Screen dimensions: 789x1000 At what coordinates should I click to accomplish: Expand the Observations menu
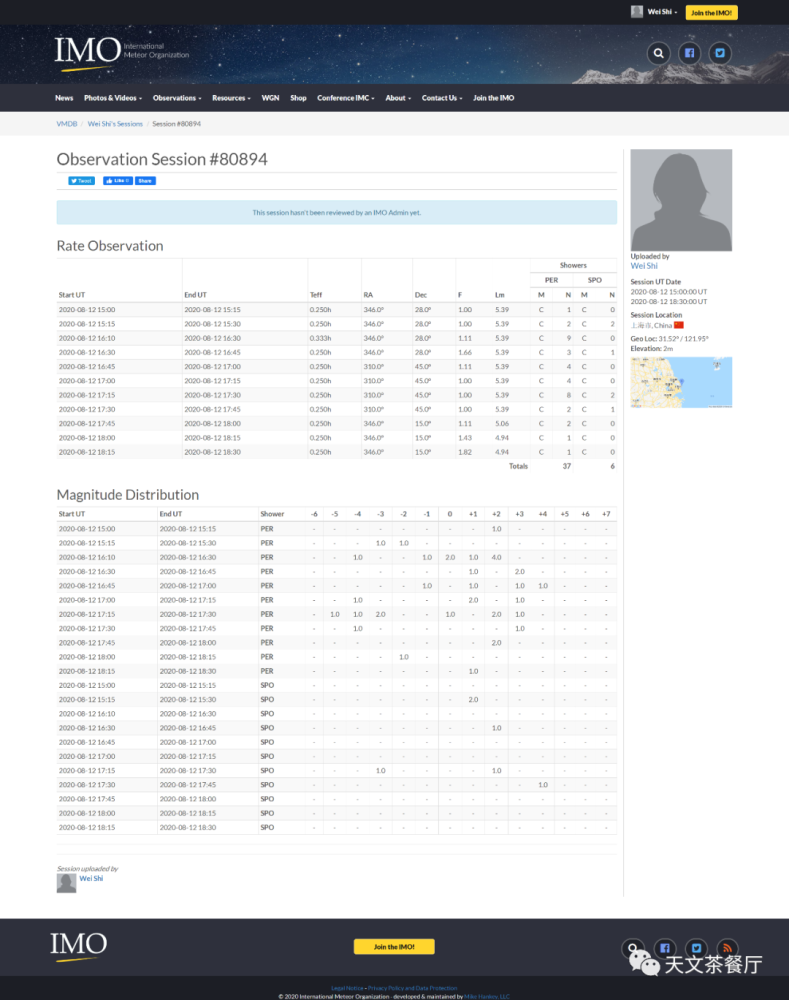[177, 98]
